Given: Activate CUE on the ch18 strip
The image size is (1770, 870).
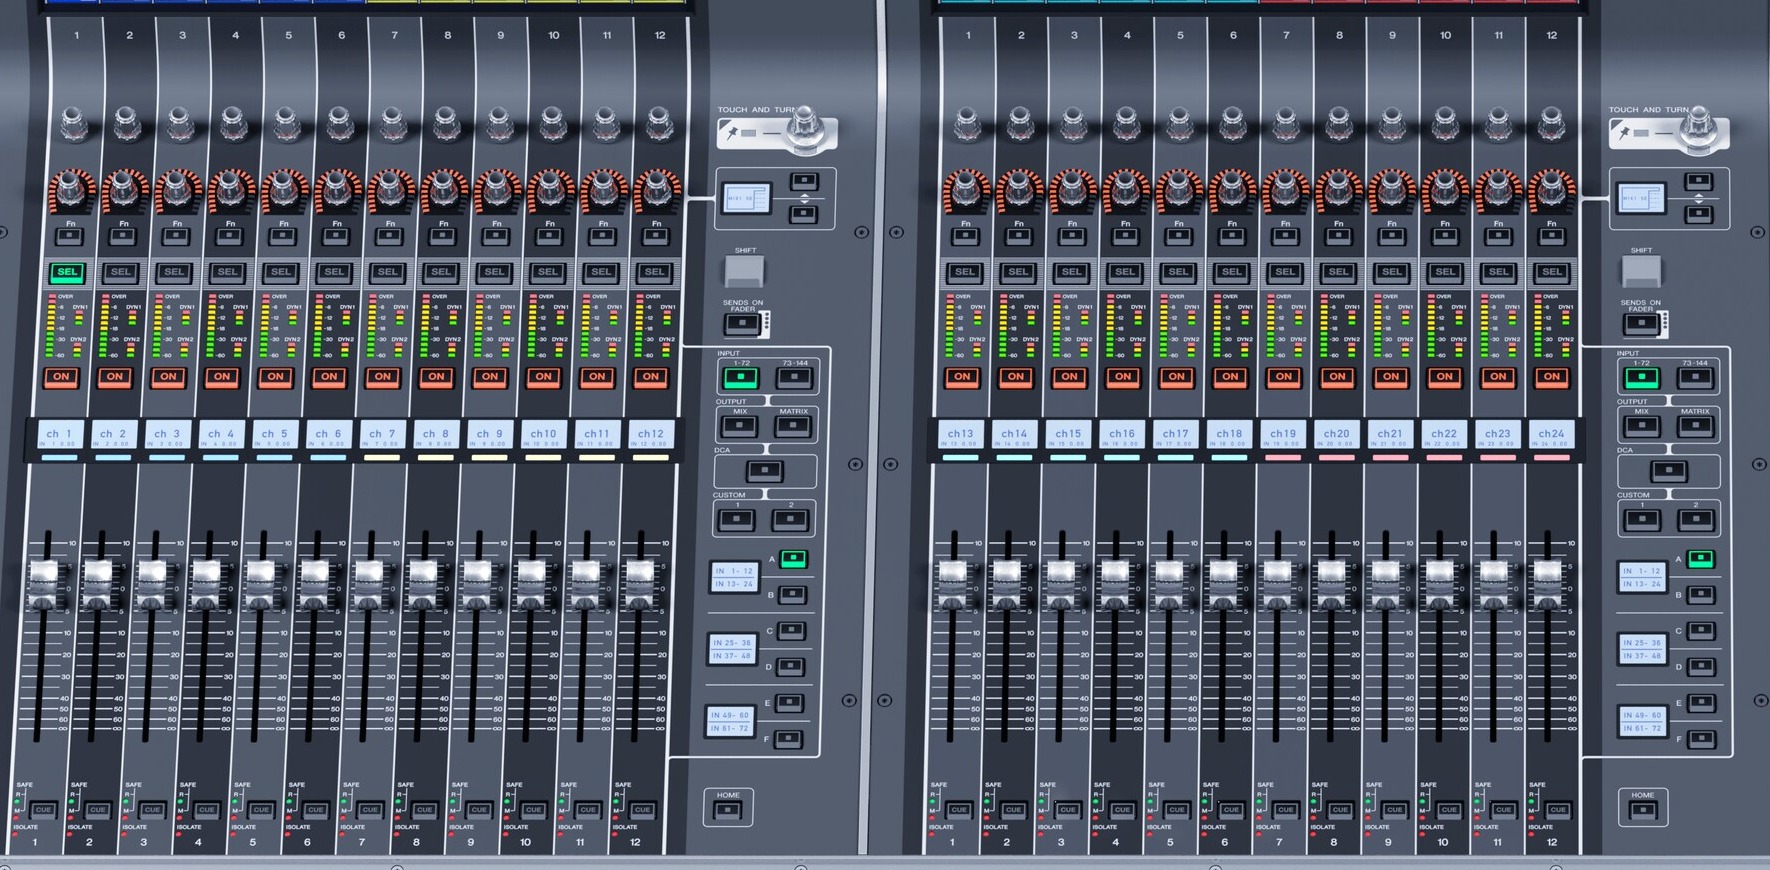Looking at the screenshot, I should pyautogui.click(x=1231, y=810).
